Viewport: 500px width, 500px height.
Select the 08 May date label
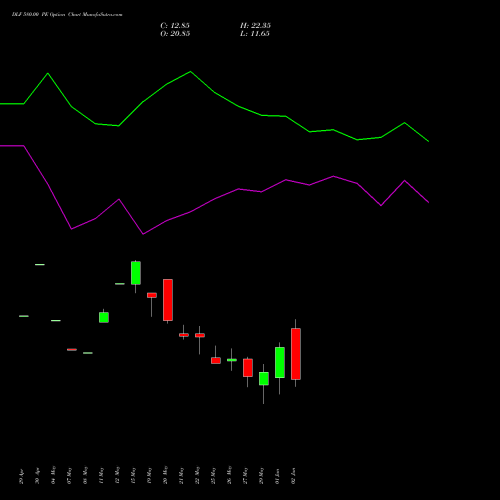(86, 476)
